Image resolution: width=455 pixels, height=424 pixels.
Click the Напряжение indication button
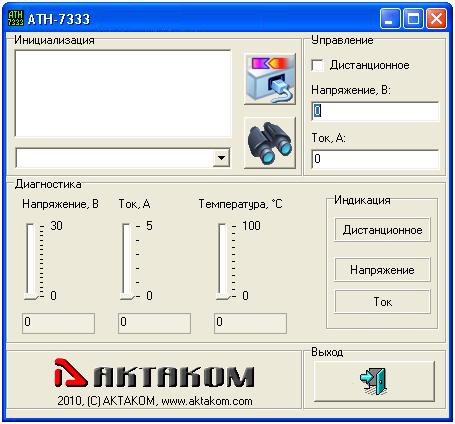pyautogui.click(x=382, y=270)
